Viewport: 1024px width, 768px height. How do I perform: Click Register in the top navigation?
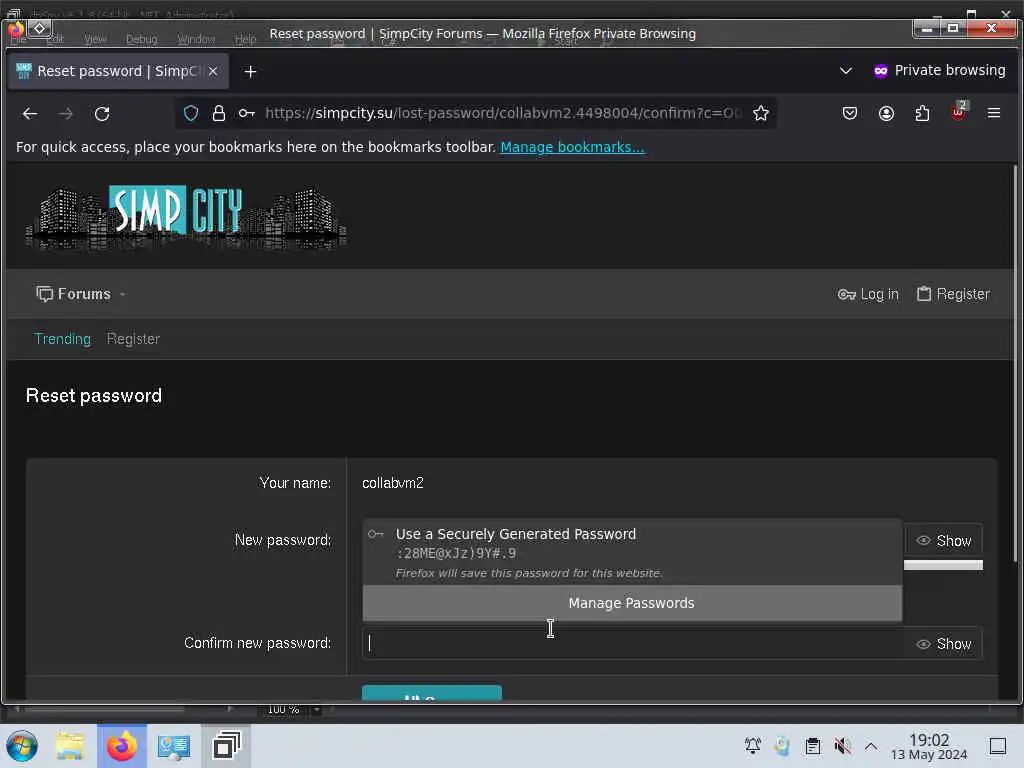[953, 294]
